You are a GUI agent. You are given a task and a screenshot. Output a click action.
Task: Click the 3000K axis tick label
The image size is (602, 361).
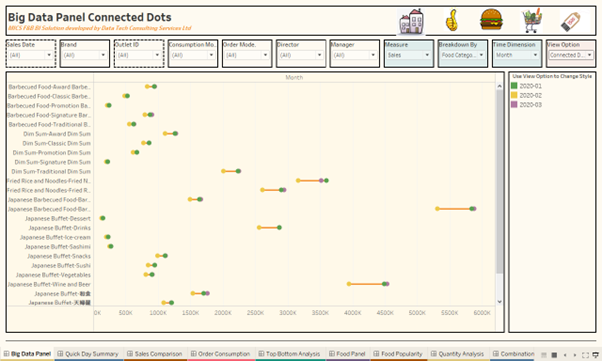[288, 313]
